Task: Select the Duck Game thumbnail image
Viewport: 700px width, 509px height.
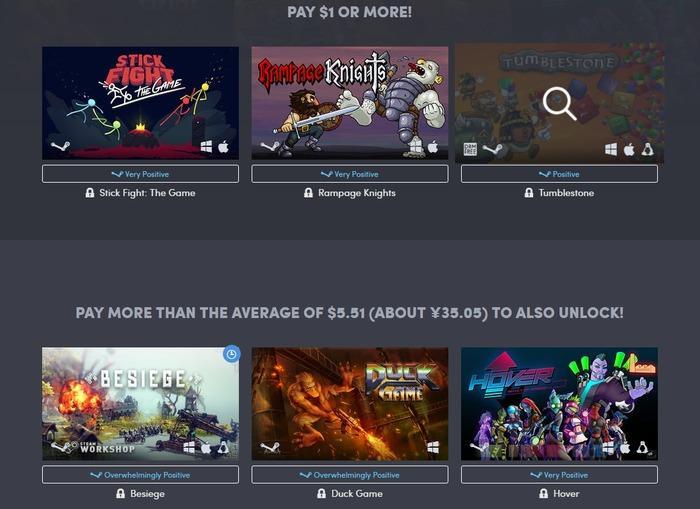Action: tap(350, 404)
